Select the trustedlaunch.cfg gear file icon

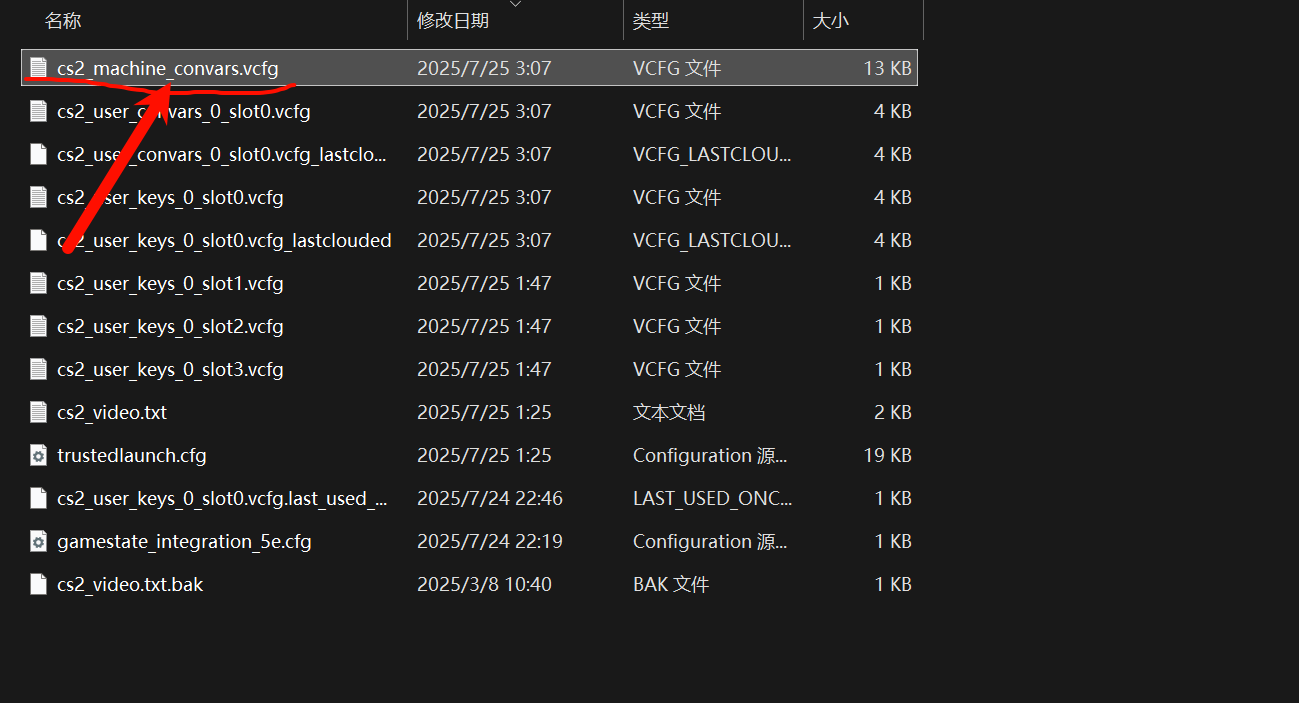38,455
